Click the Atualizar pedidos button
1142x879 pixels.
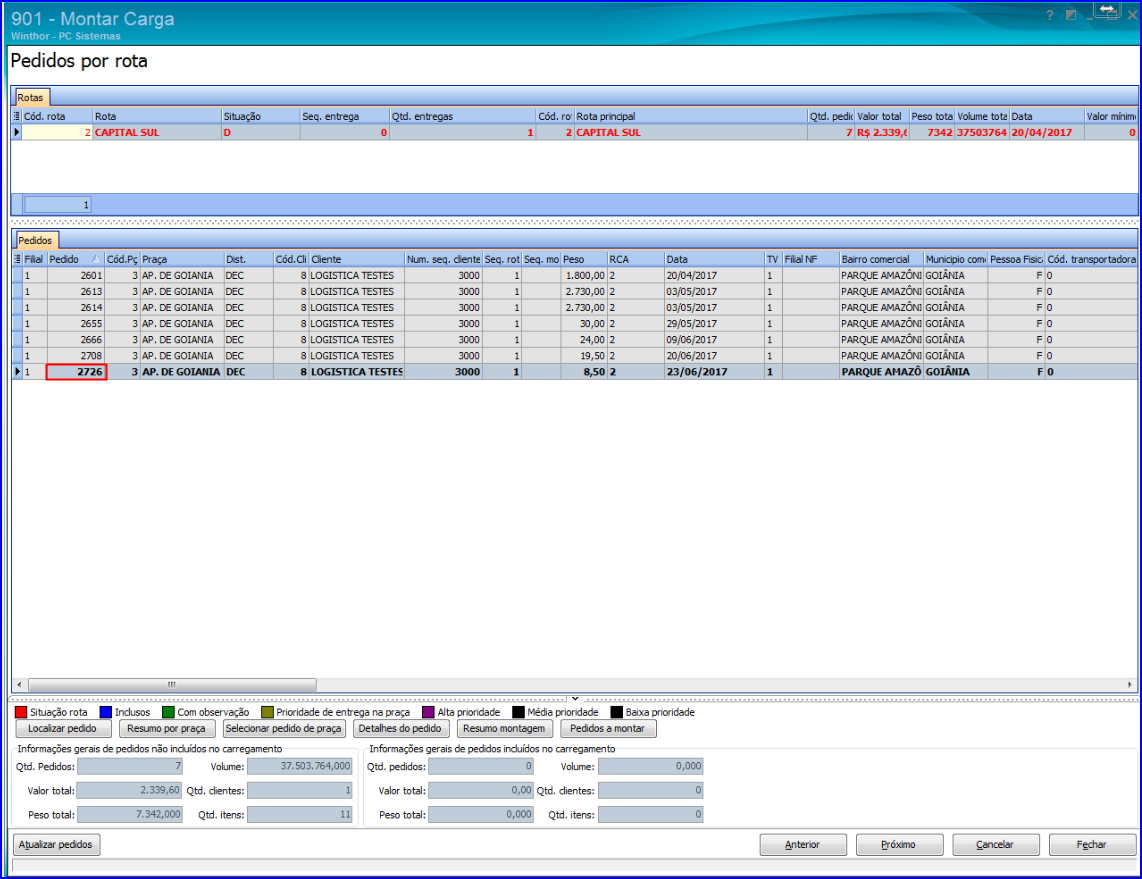click(x=56, y=845)
